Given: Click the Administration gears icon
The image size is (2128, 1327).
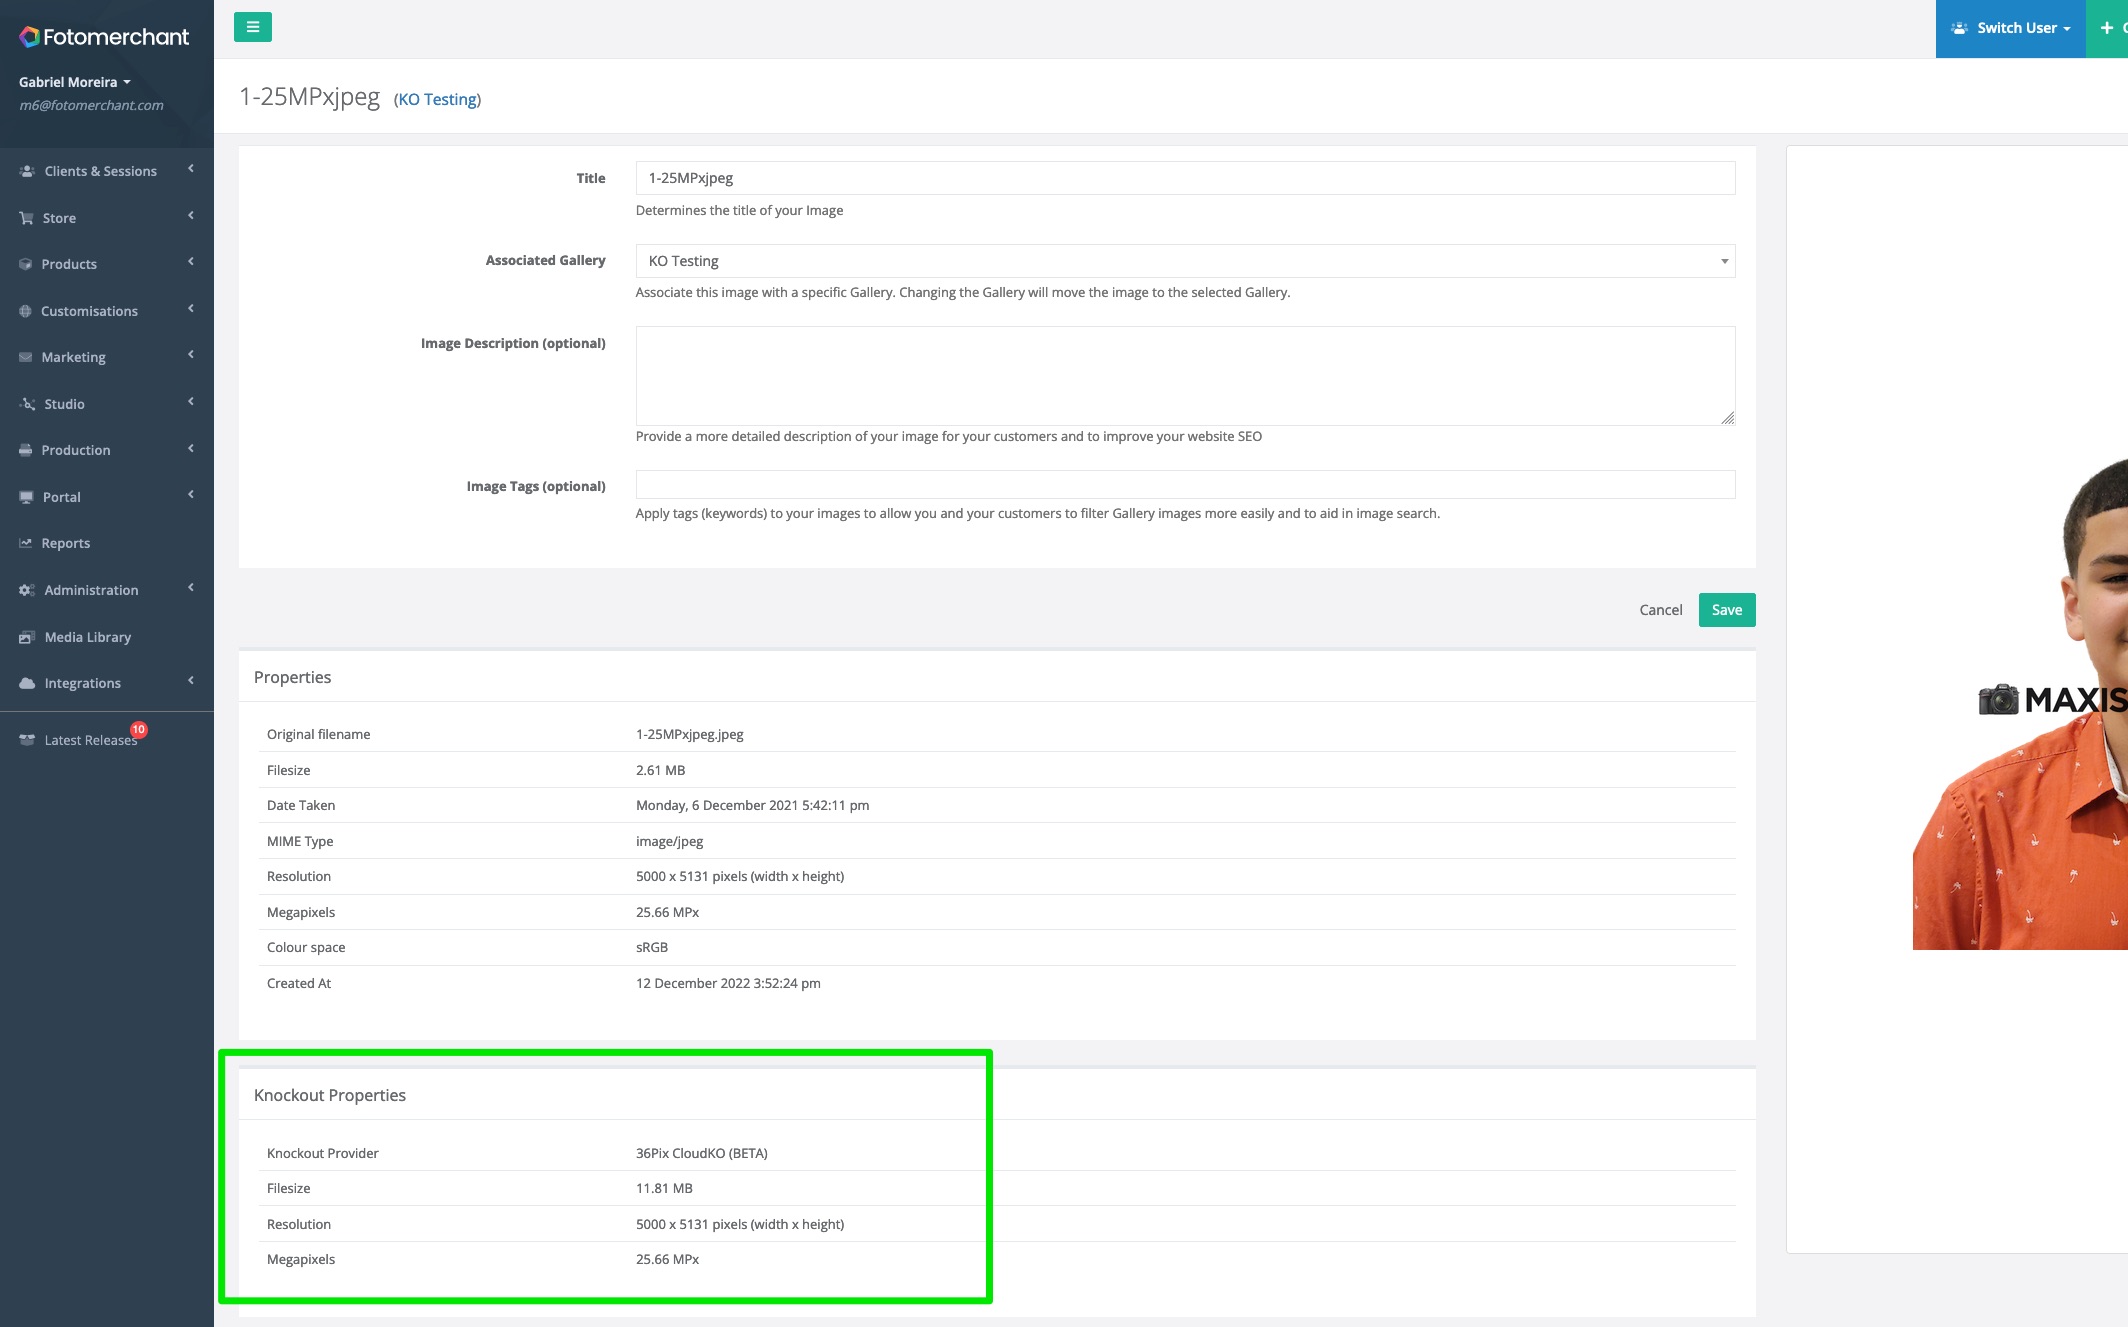Looking at the screenshot, I should 27,590.
